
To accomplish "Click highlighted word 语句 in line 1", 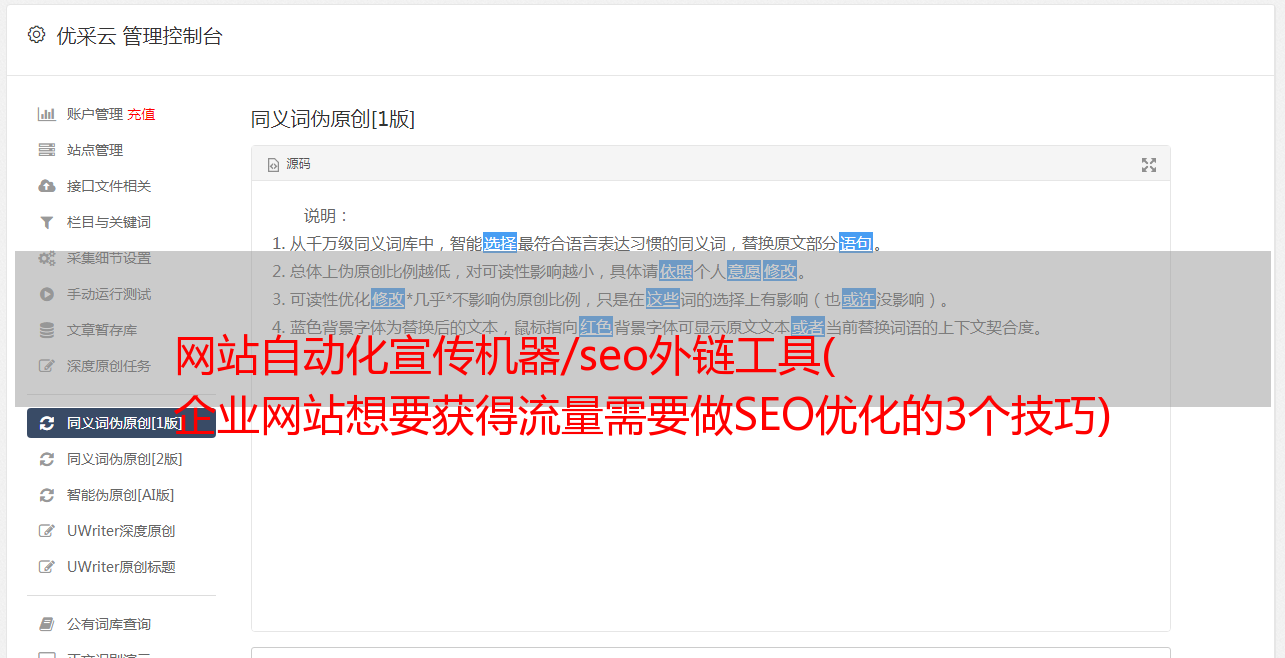I will click(x=856, y=243).
